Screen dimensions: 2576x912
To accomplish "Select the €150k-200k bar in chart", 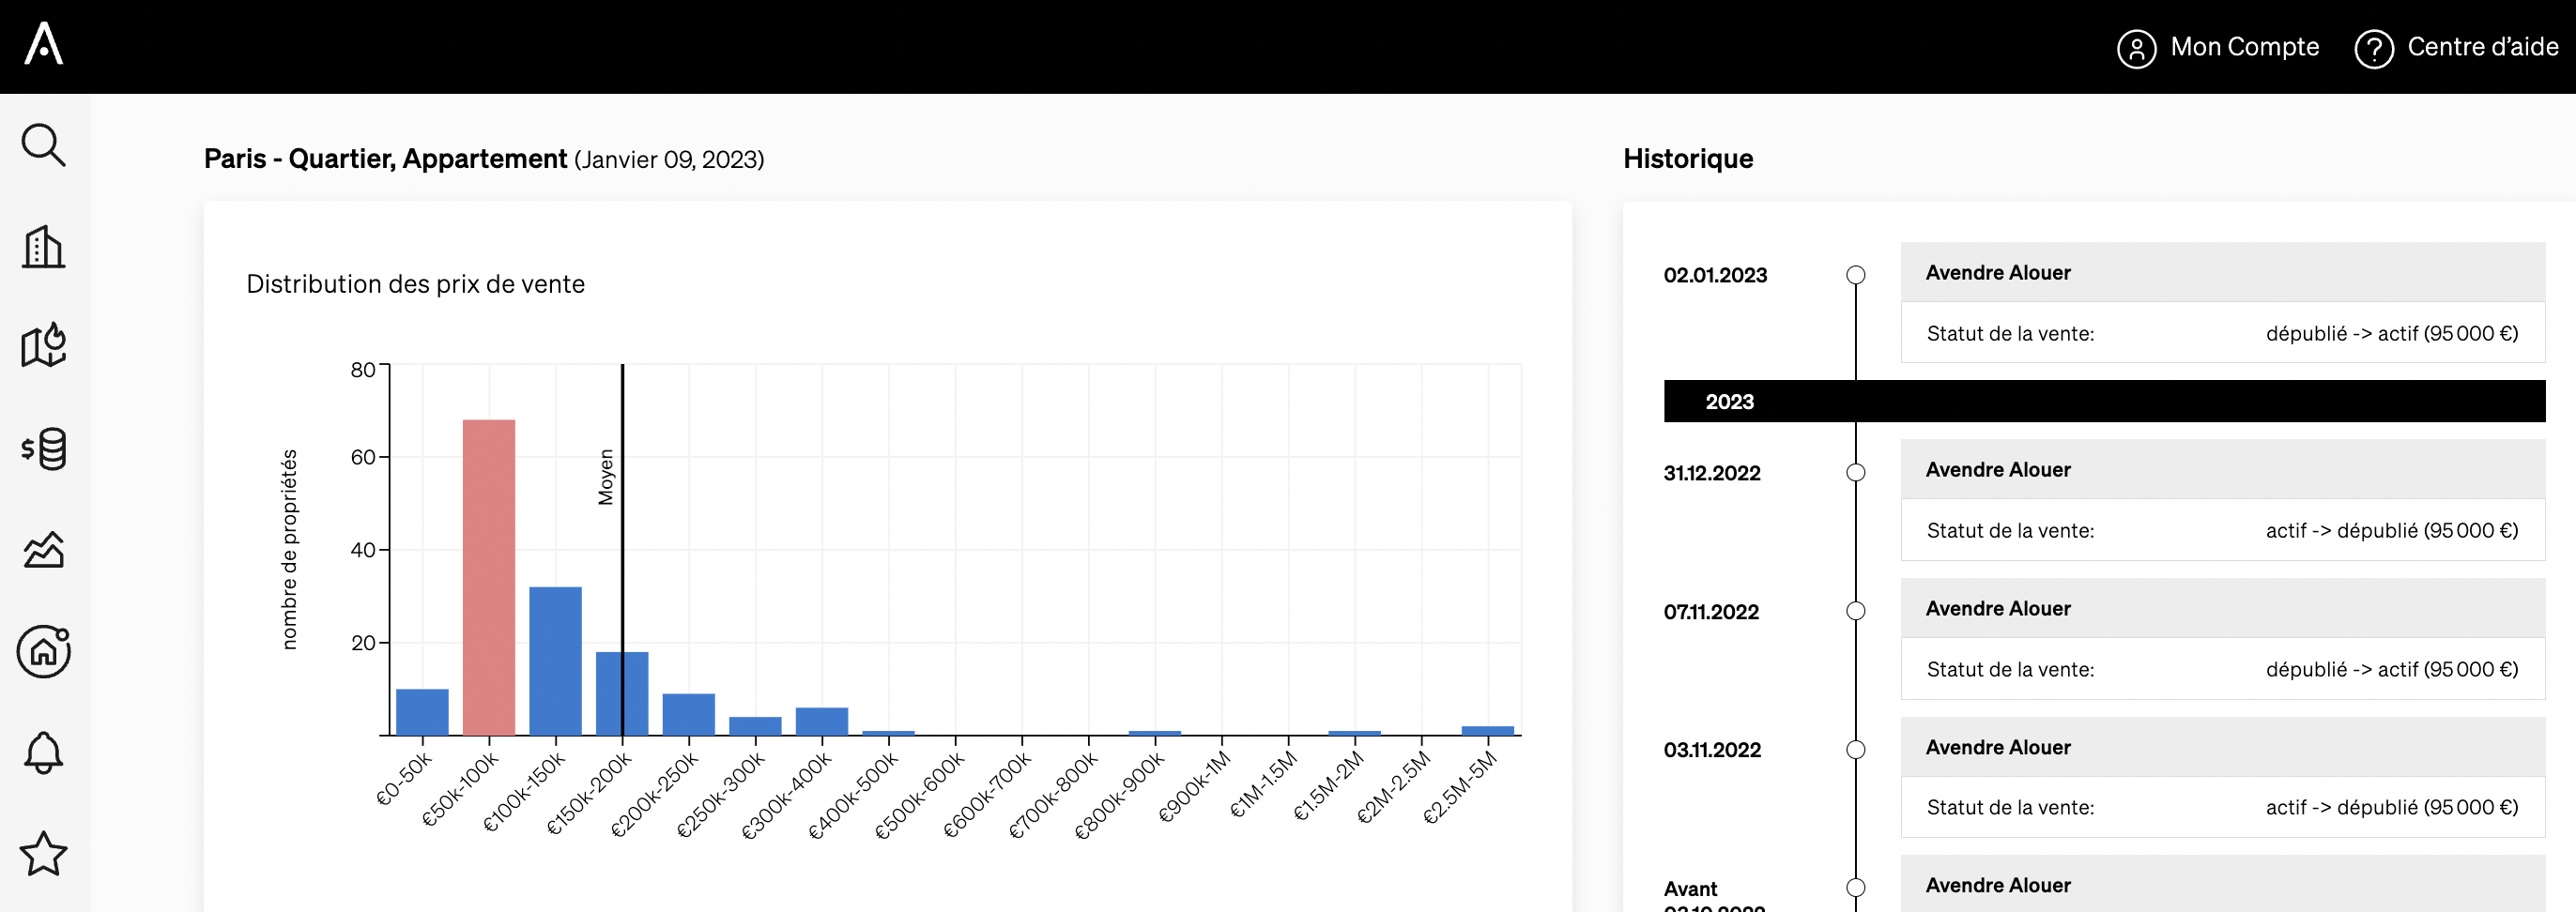I will click(622, 693).
